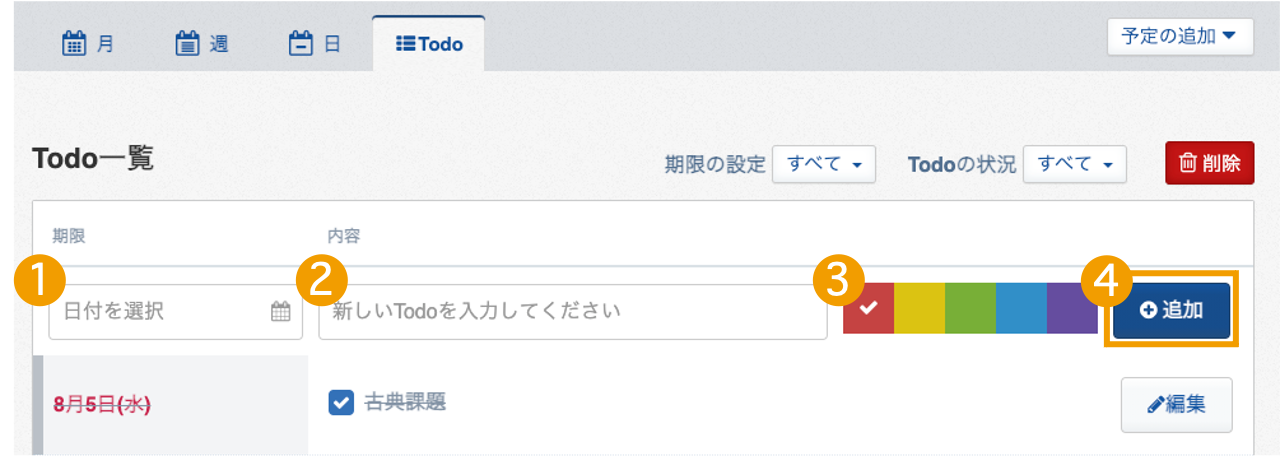Viewport: 1281px width, 456px height.
Task: Expand the 予定の追加 dropdown
Action: 1180,37
